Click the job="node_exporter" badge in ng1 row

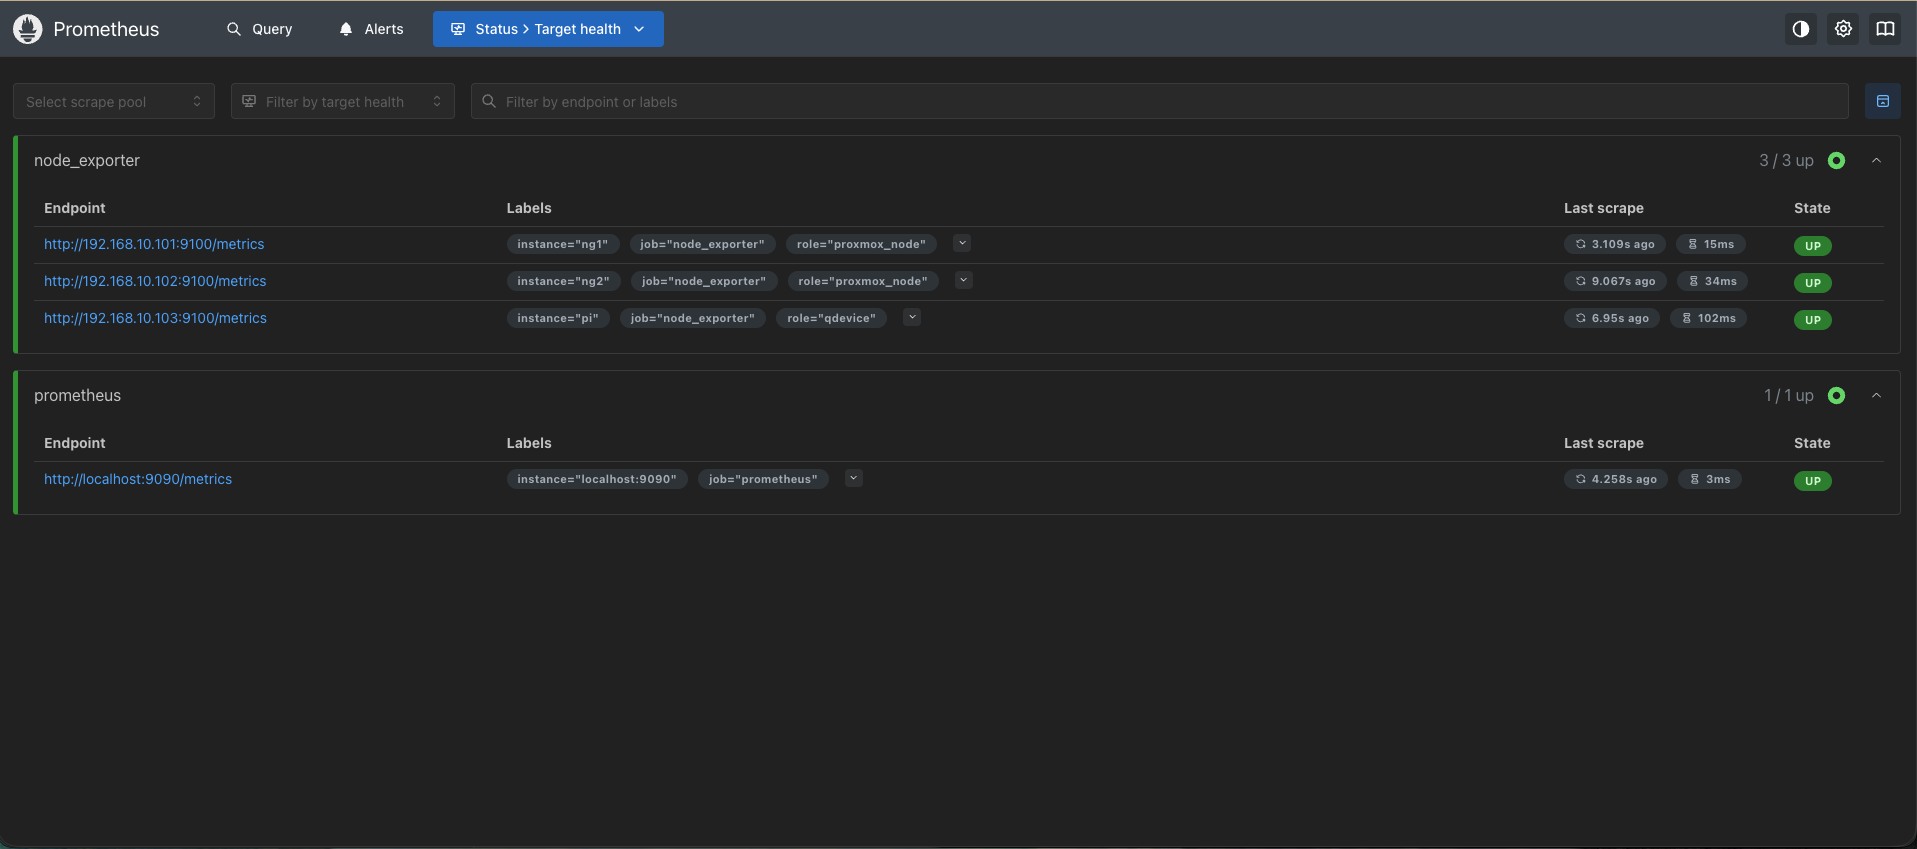[702, 244]
